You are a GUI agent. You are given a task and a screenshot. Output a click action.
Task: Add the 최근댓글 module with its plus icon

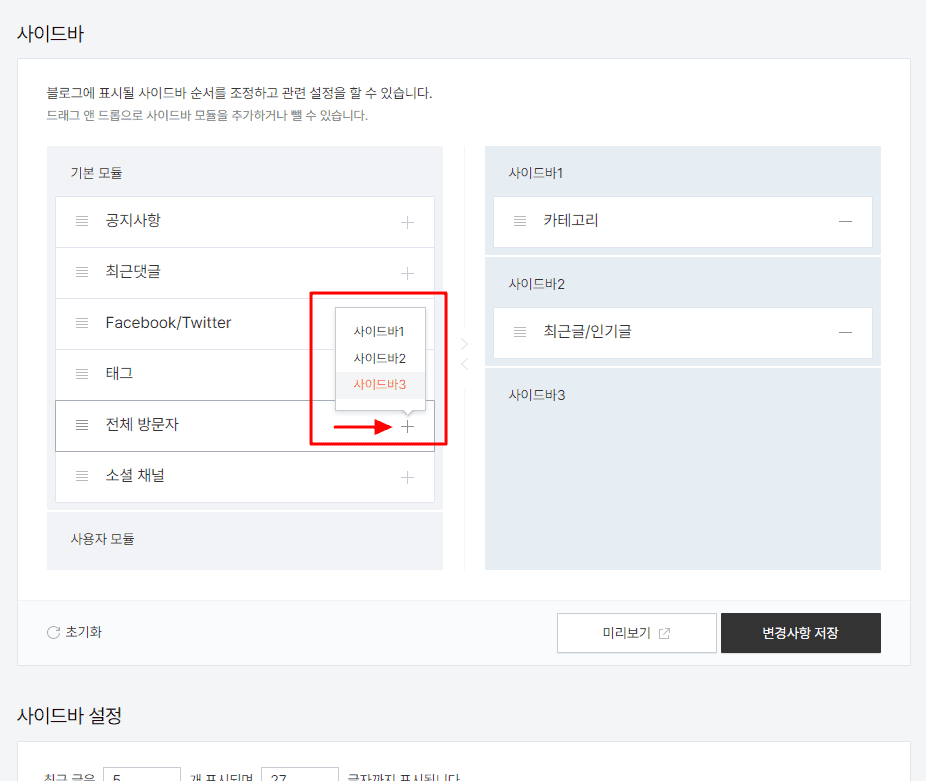pos(408,272)
